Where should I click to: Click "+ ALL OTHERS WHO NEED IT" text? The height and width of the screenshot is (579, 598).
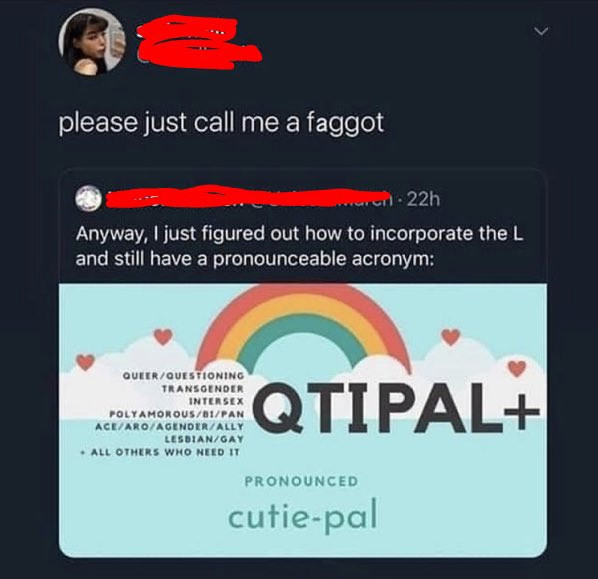point(160,452)
